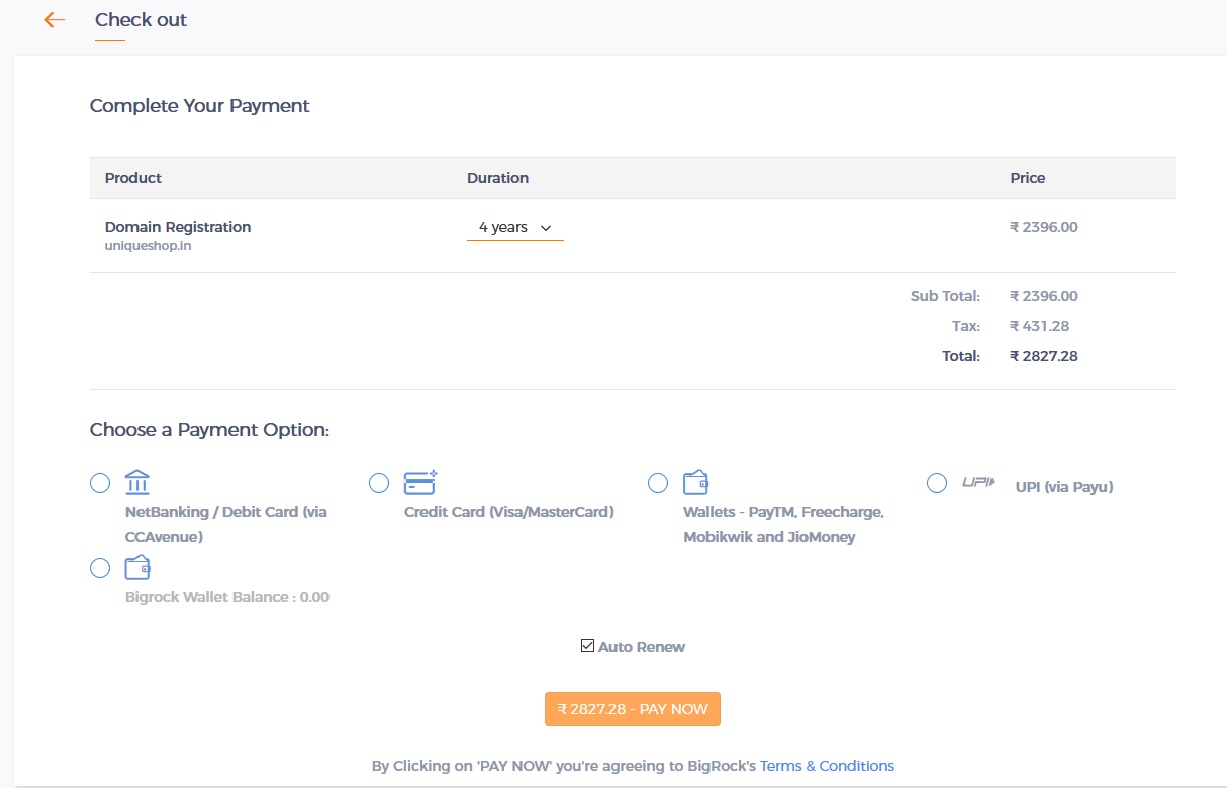
Task: Select Credit Card (Visa/MasterCard) radio button
Action: coord(379,483)
